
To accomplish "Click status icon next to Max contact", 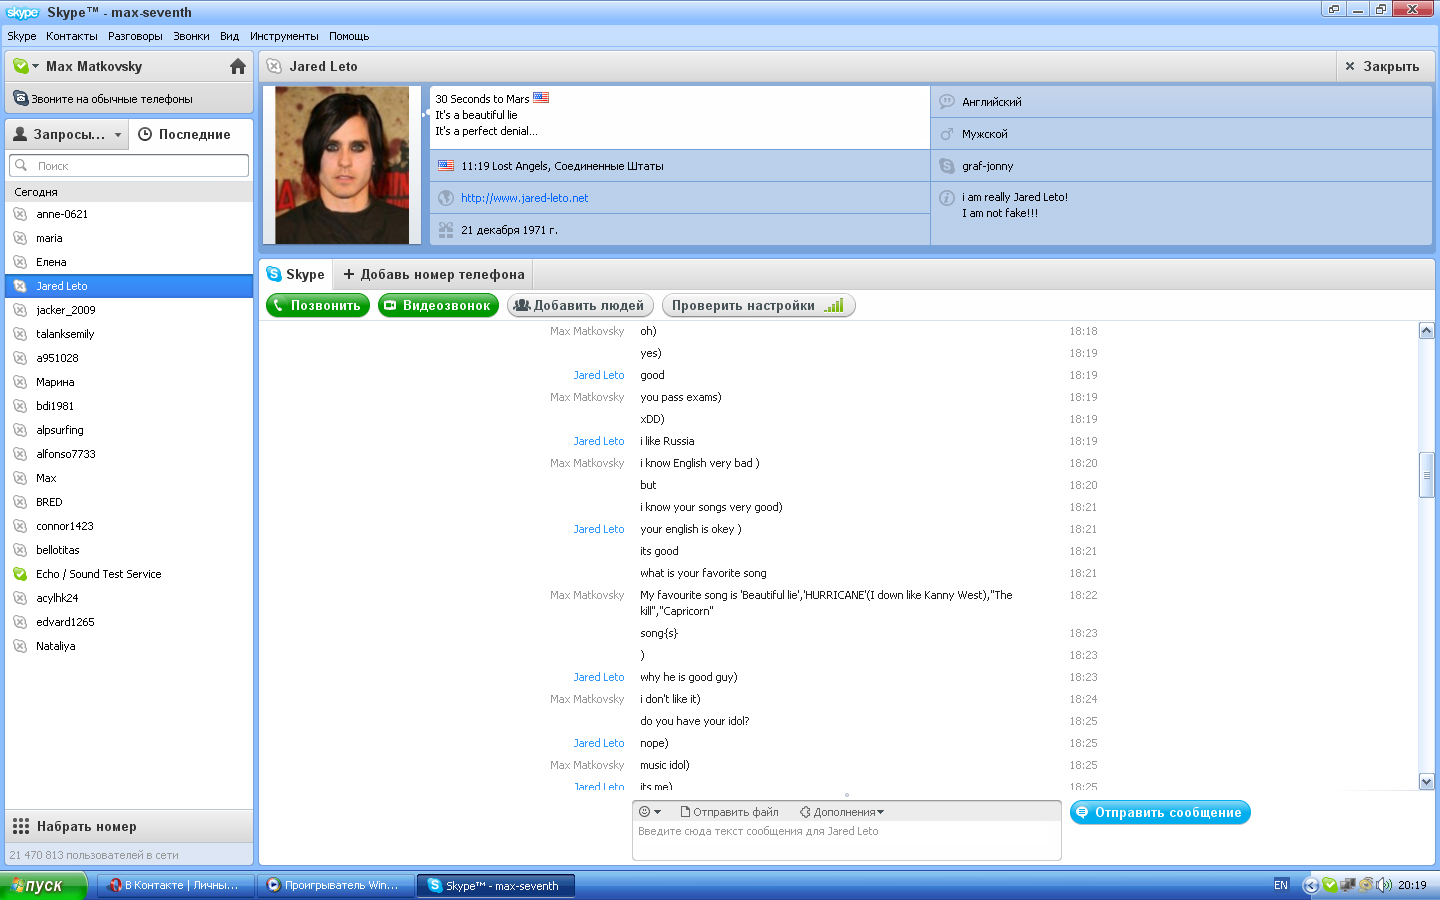I will coord(20,478).
